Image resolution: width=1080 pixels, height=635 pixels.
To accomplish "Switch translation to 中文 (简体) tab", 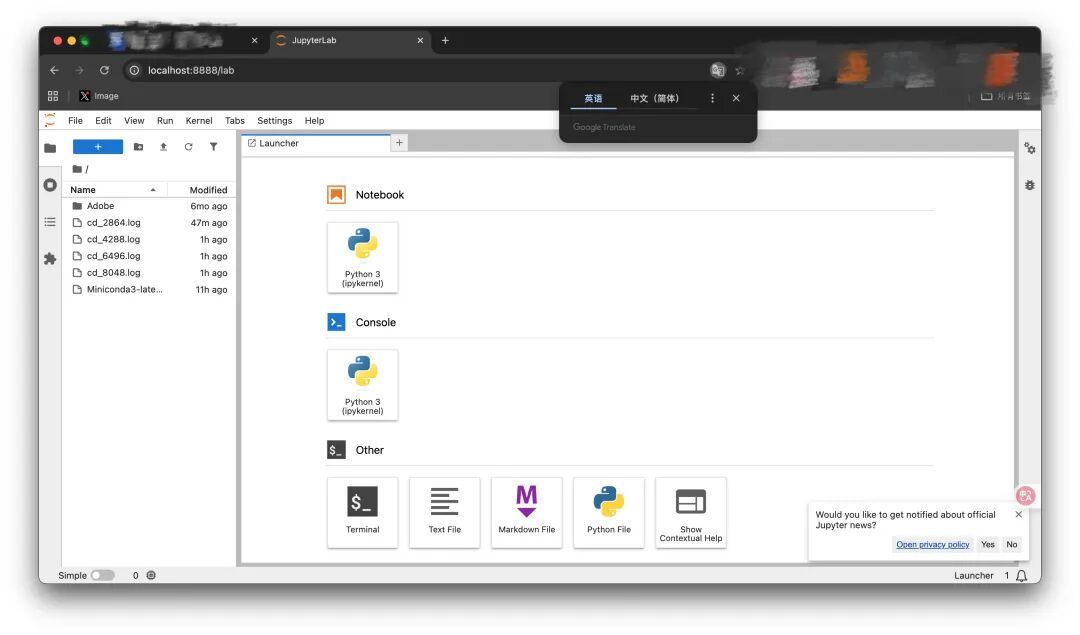I will pos(654,98).
